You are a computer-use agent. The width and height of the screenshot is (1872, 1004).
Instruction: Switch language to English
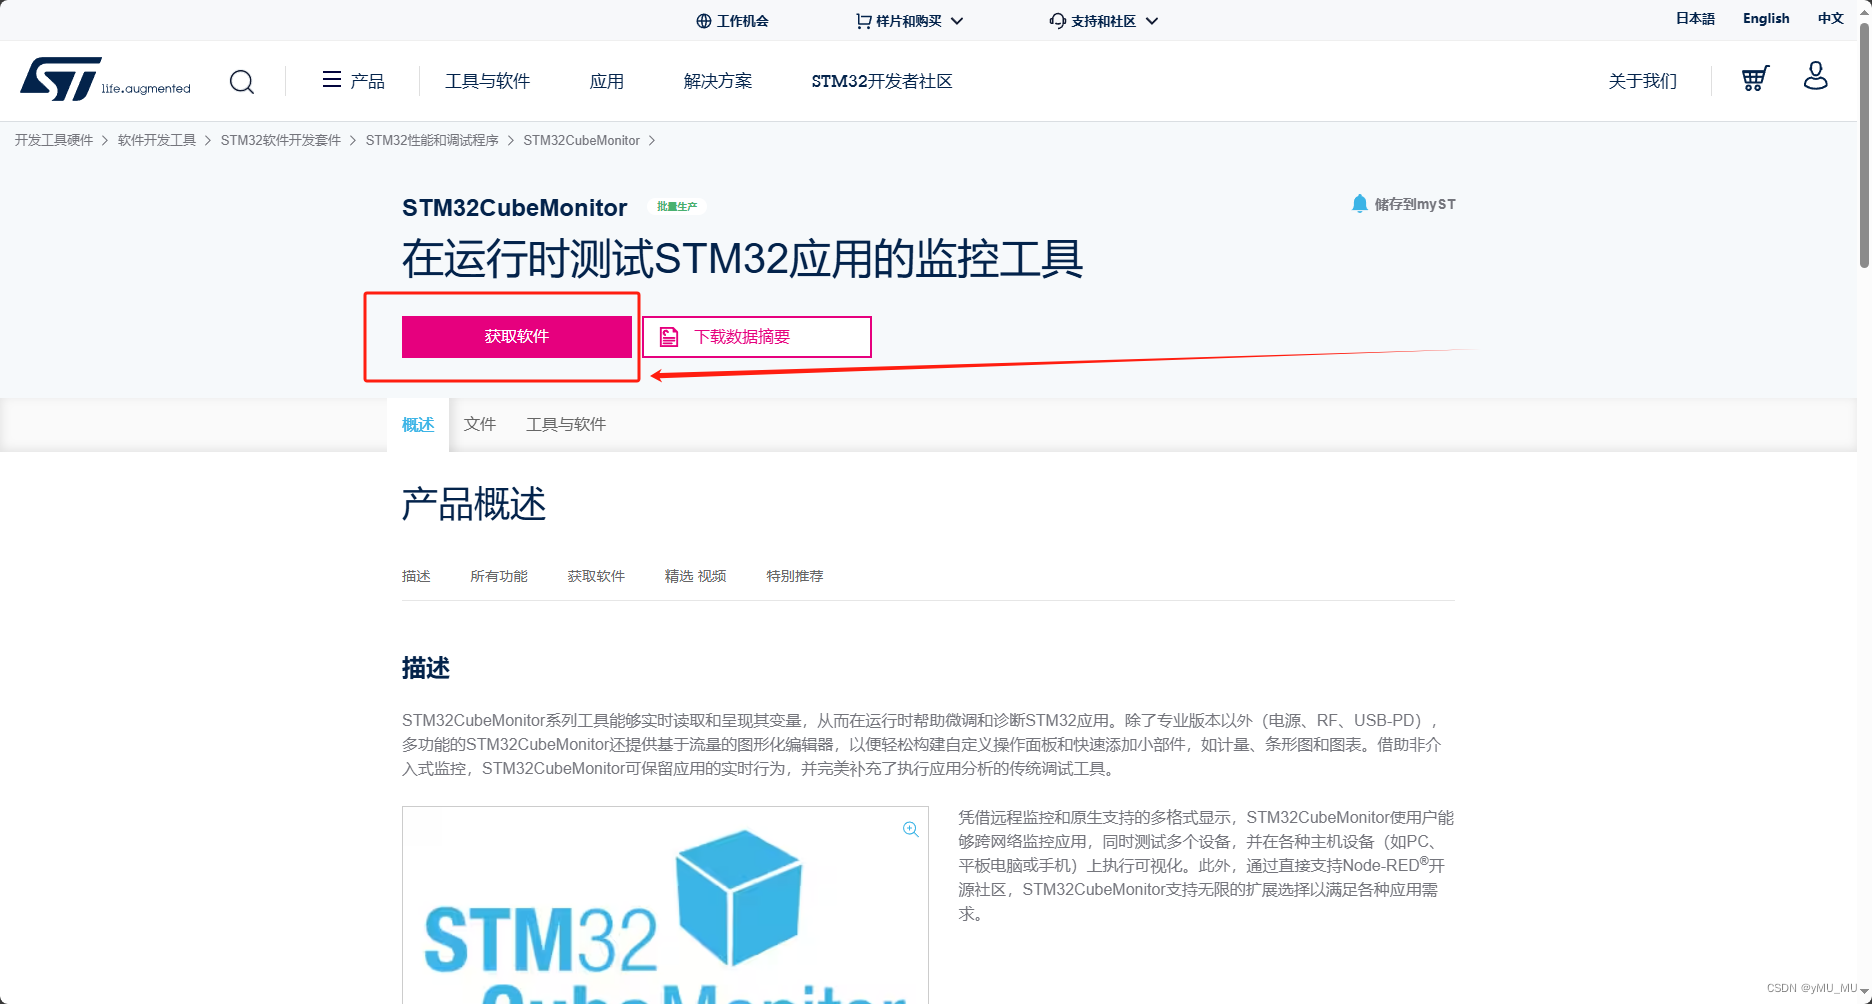1764,18
